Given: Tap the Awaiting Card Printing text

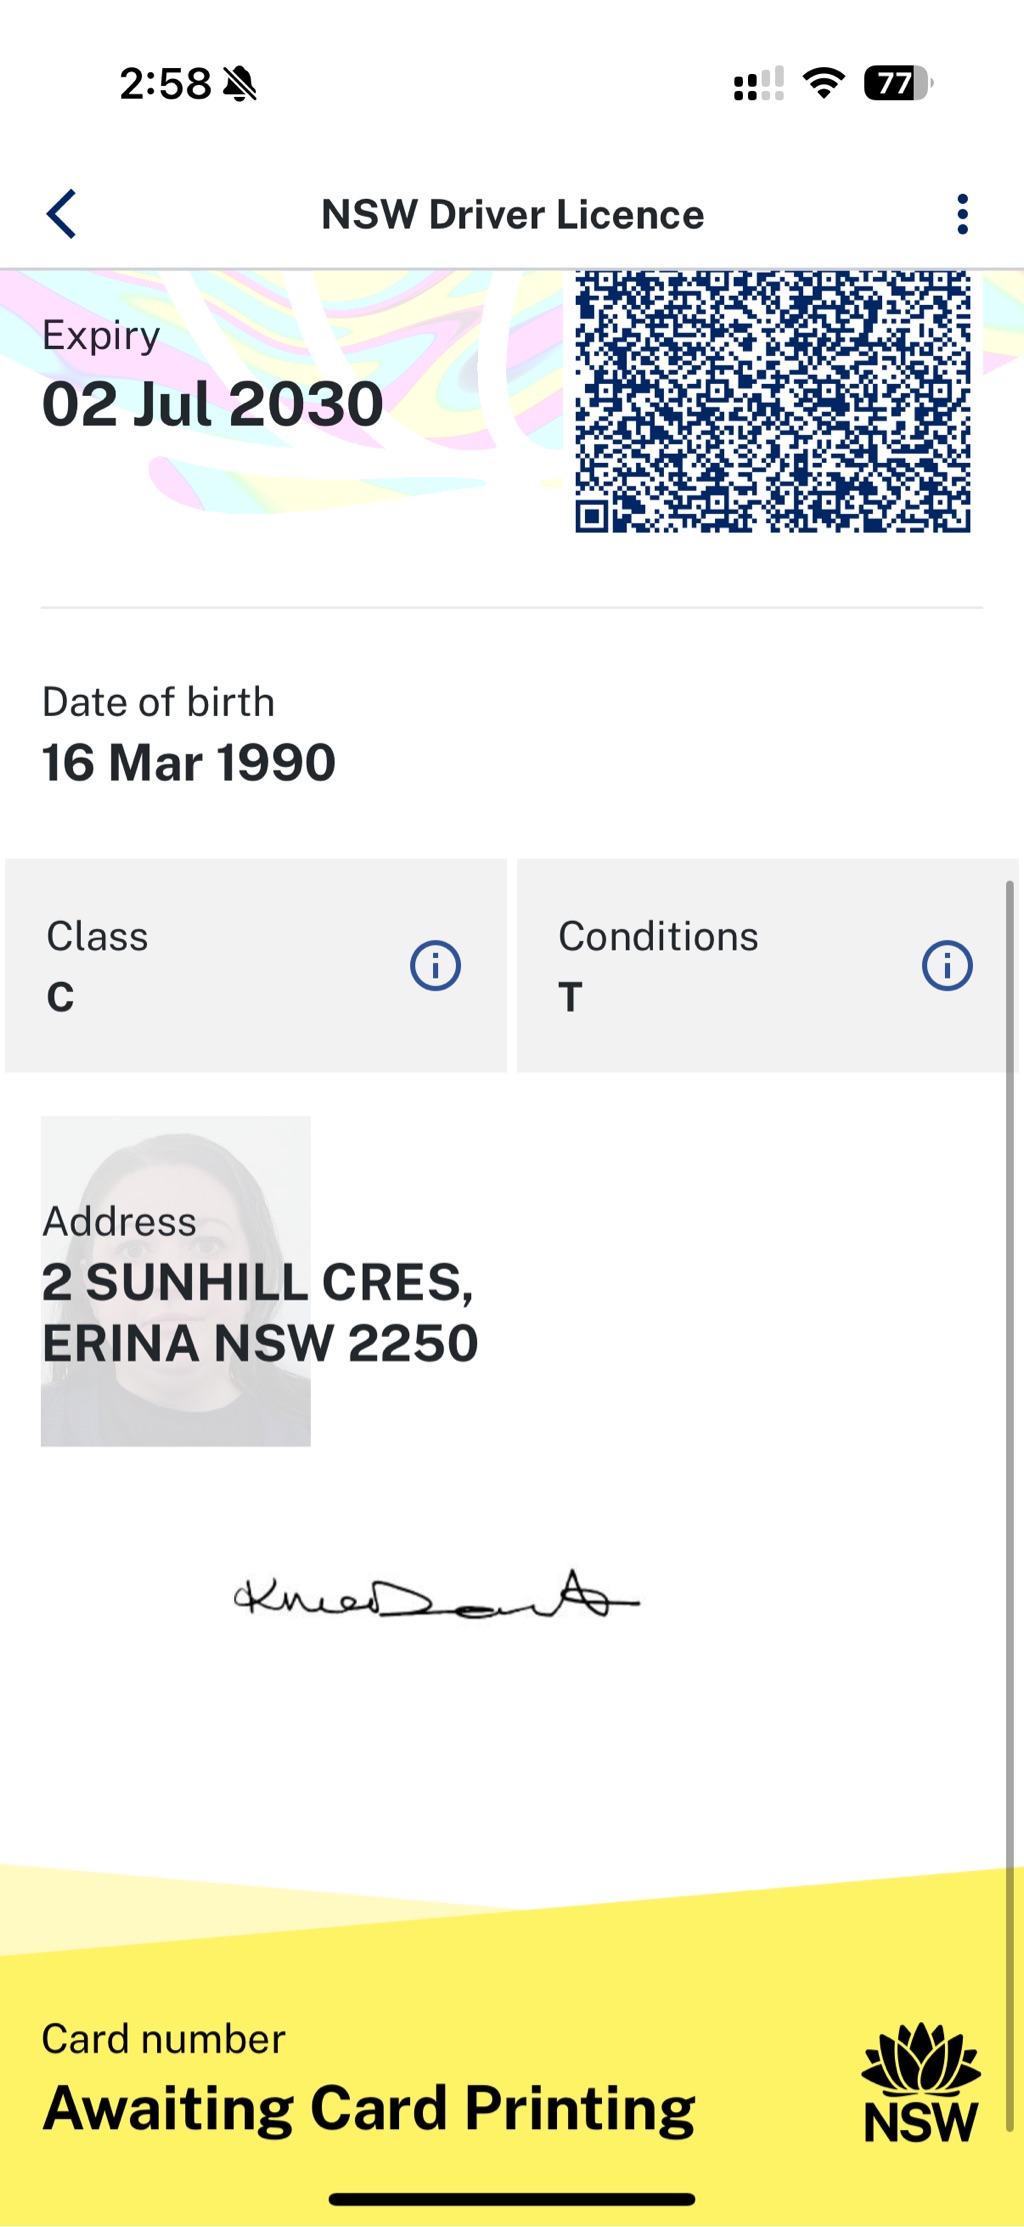Looking at the screenshot, I should [x=368, y=2108].
